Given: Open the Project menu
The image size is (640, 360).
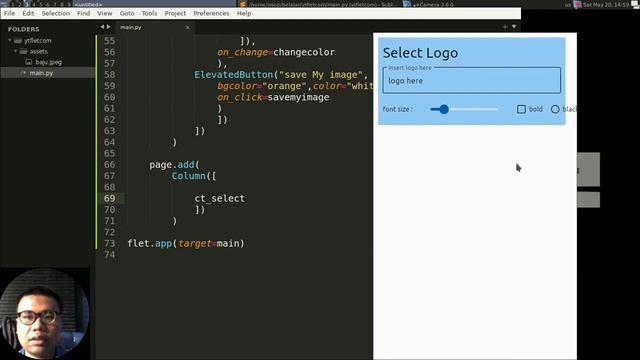Looking at the screenshot, I should pyautogui.click(x=175, y=13).
